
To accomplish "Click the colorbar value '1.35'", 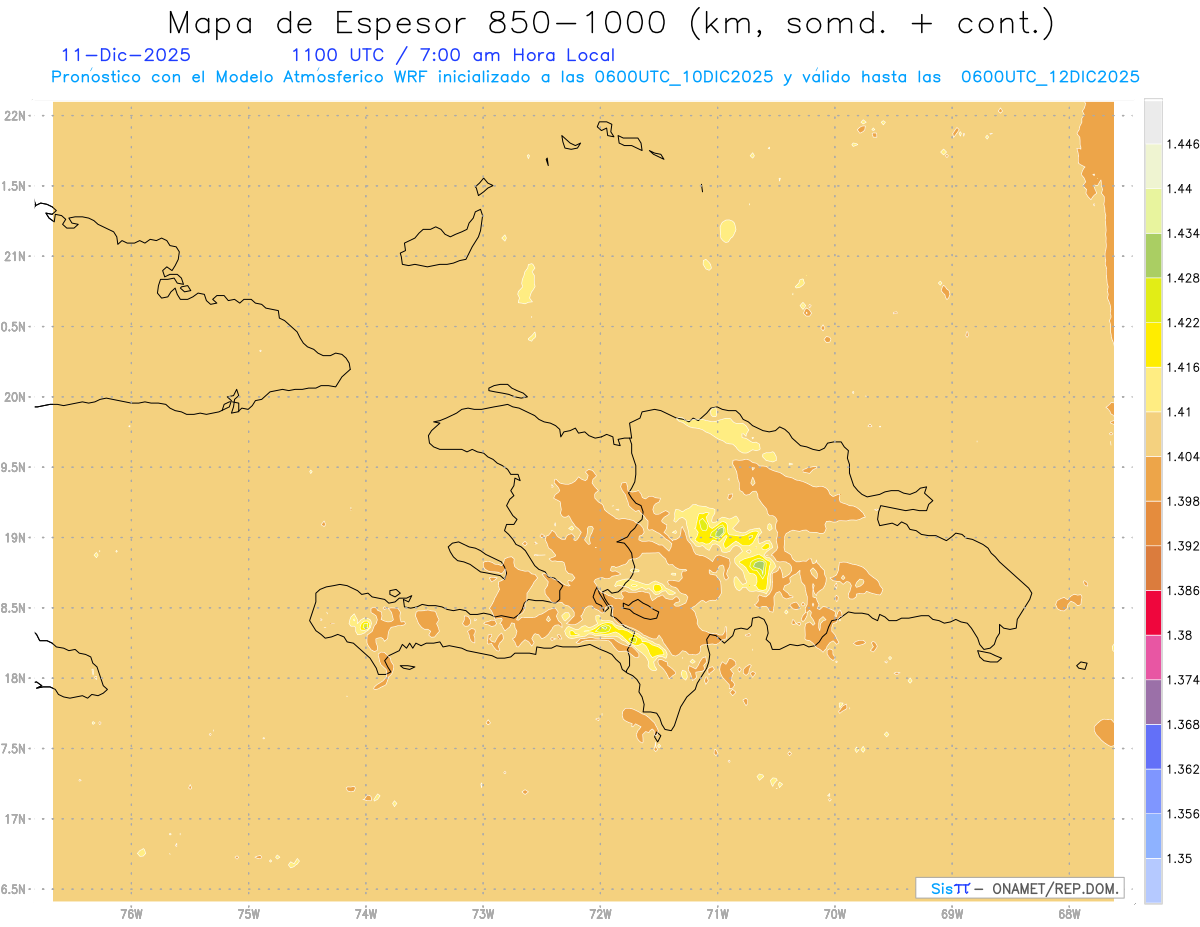I will 1180,858.
